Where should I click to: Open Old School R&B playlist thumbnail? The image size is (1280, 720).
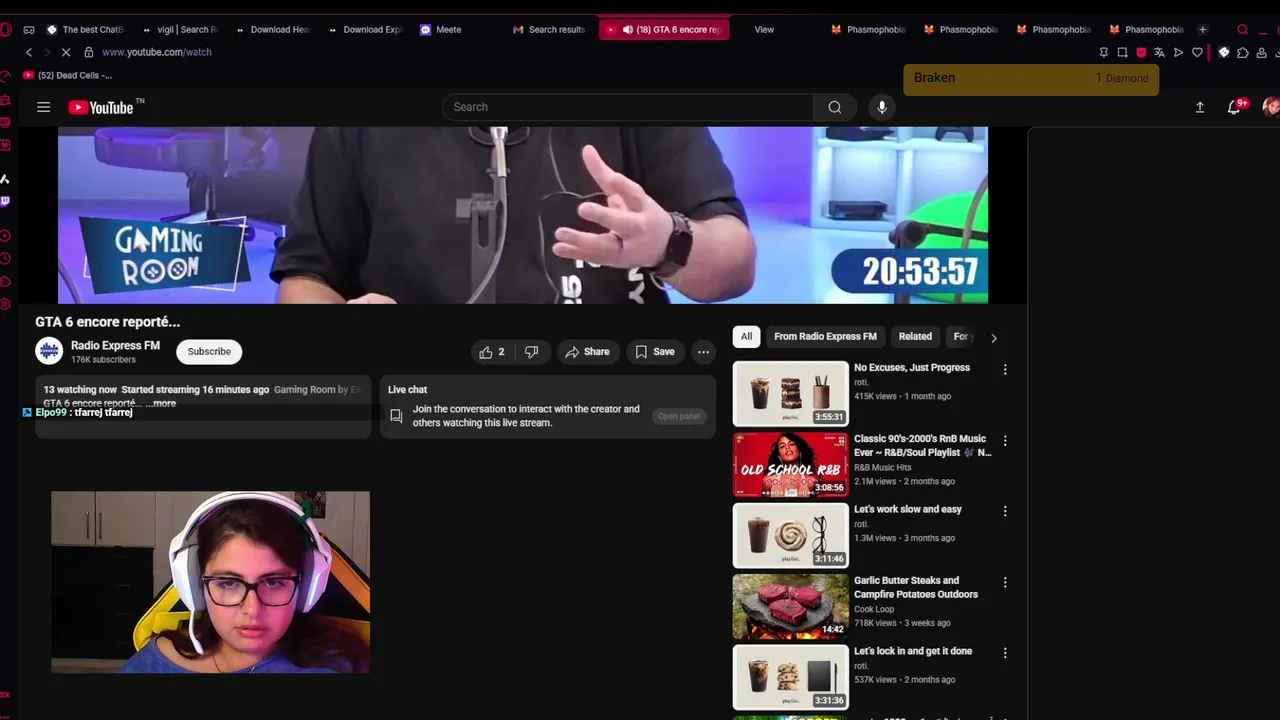click(791, 465)
